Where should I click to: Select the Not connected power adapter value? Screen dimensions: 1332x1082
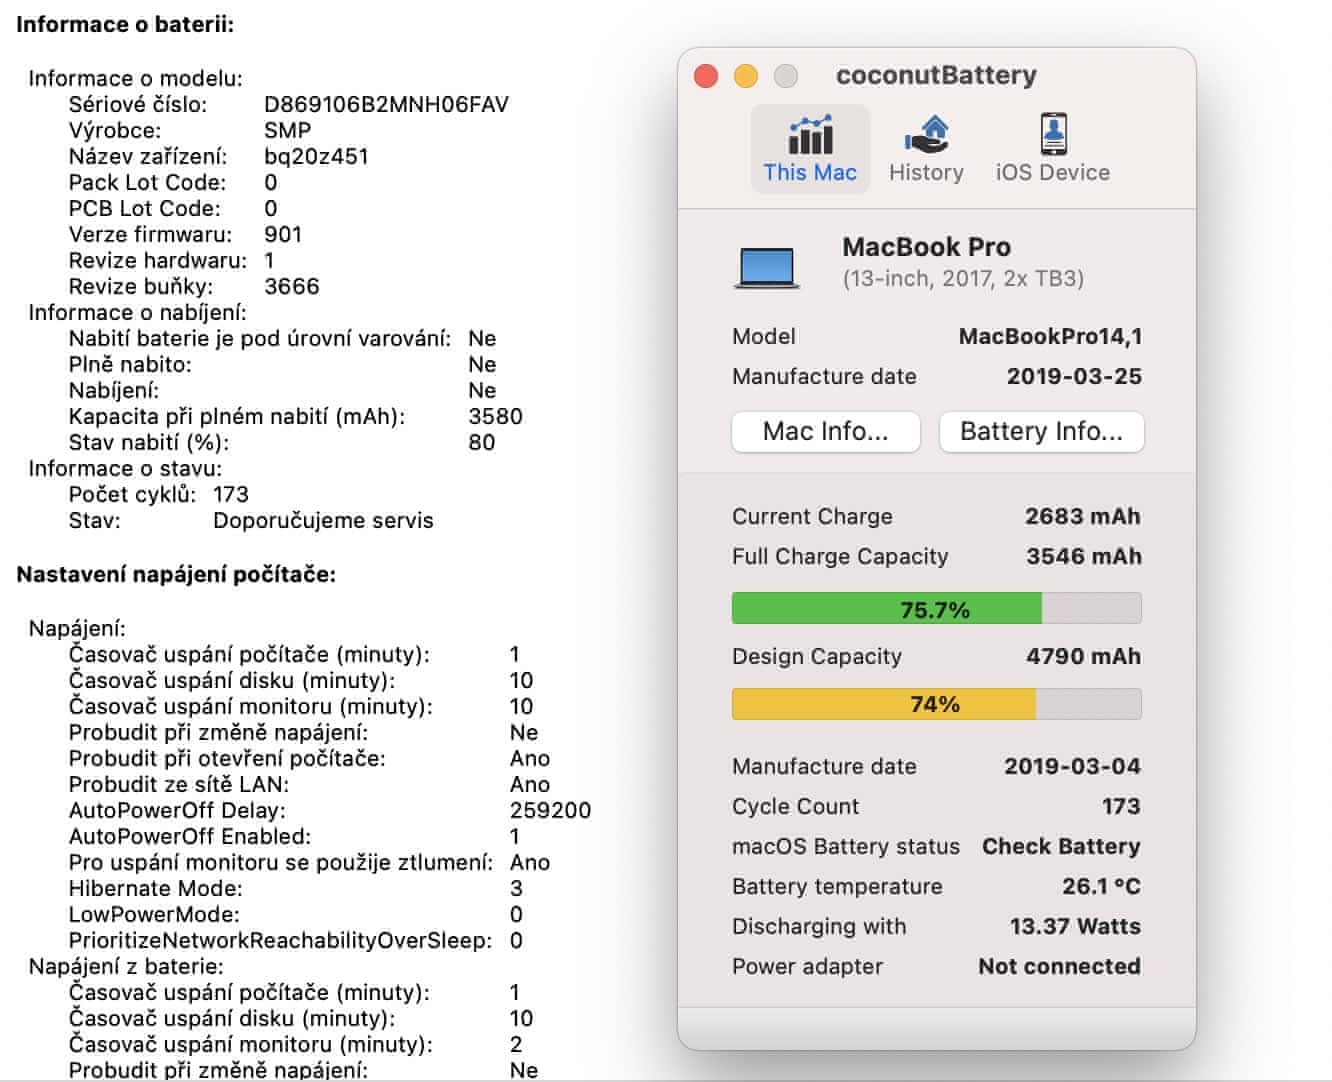tap(1060, 967)
